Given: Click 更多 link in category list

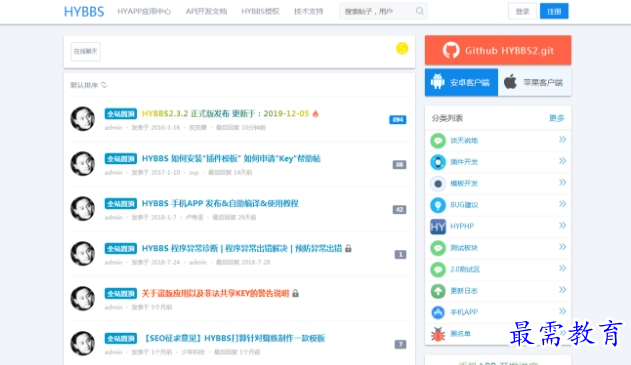Looking at the screenshot, I should (x=557, y=118).
